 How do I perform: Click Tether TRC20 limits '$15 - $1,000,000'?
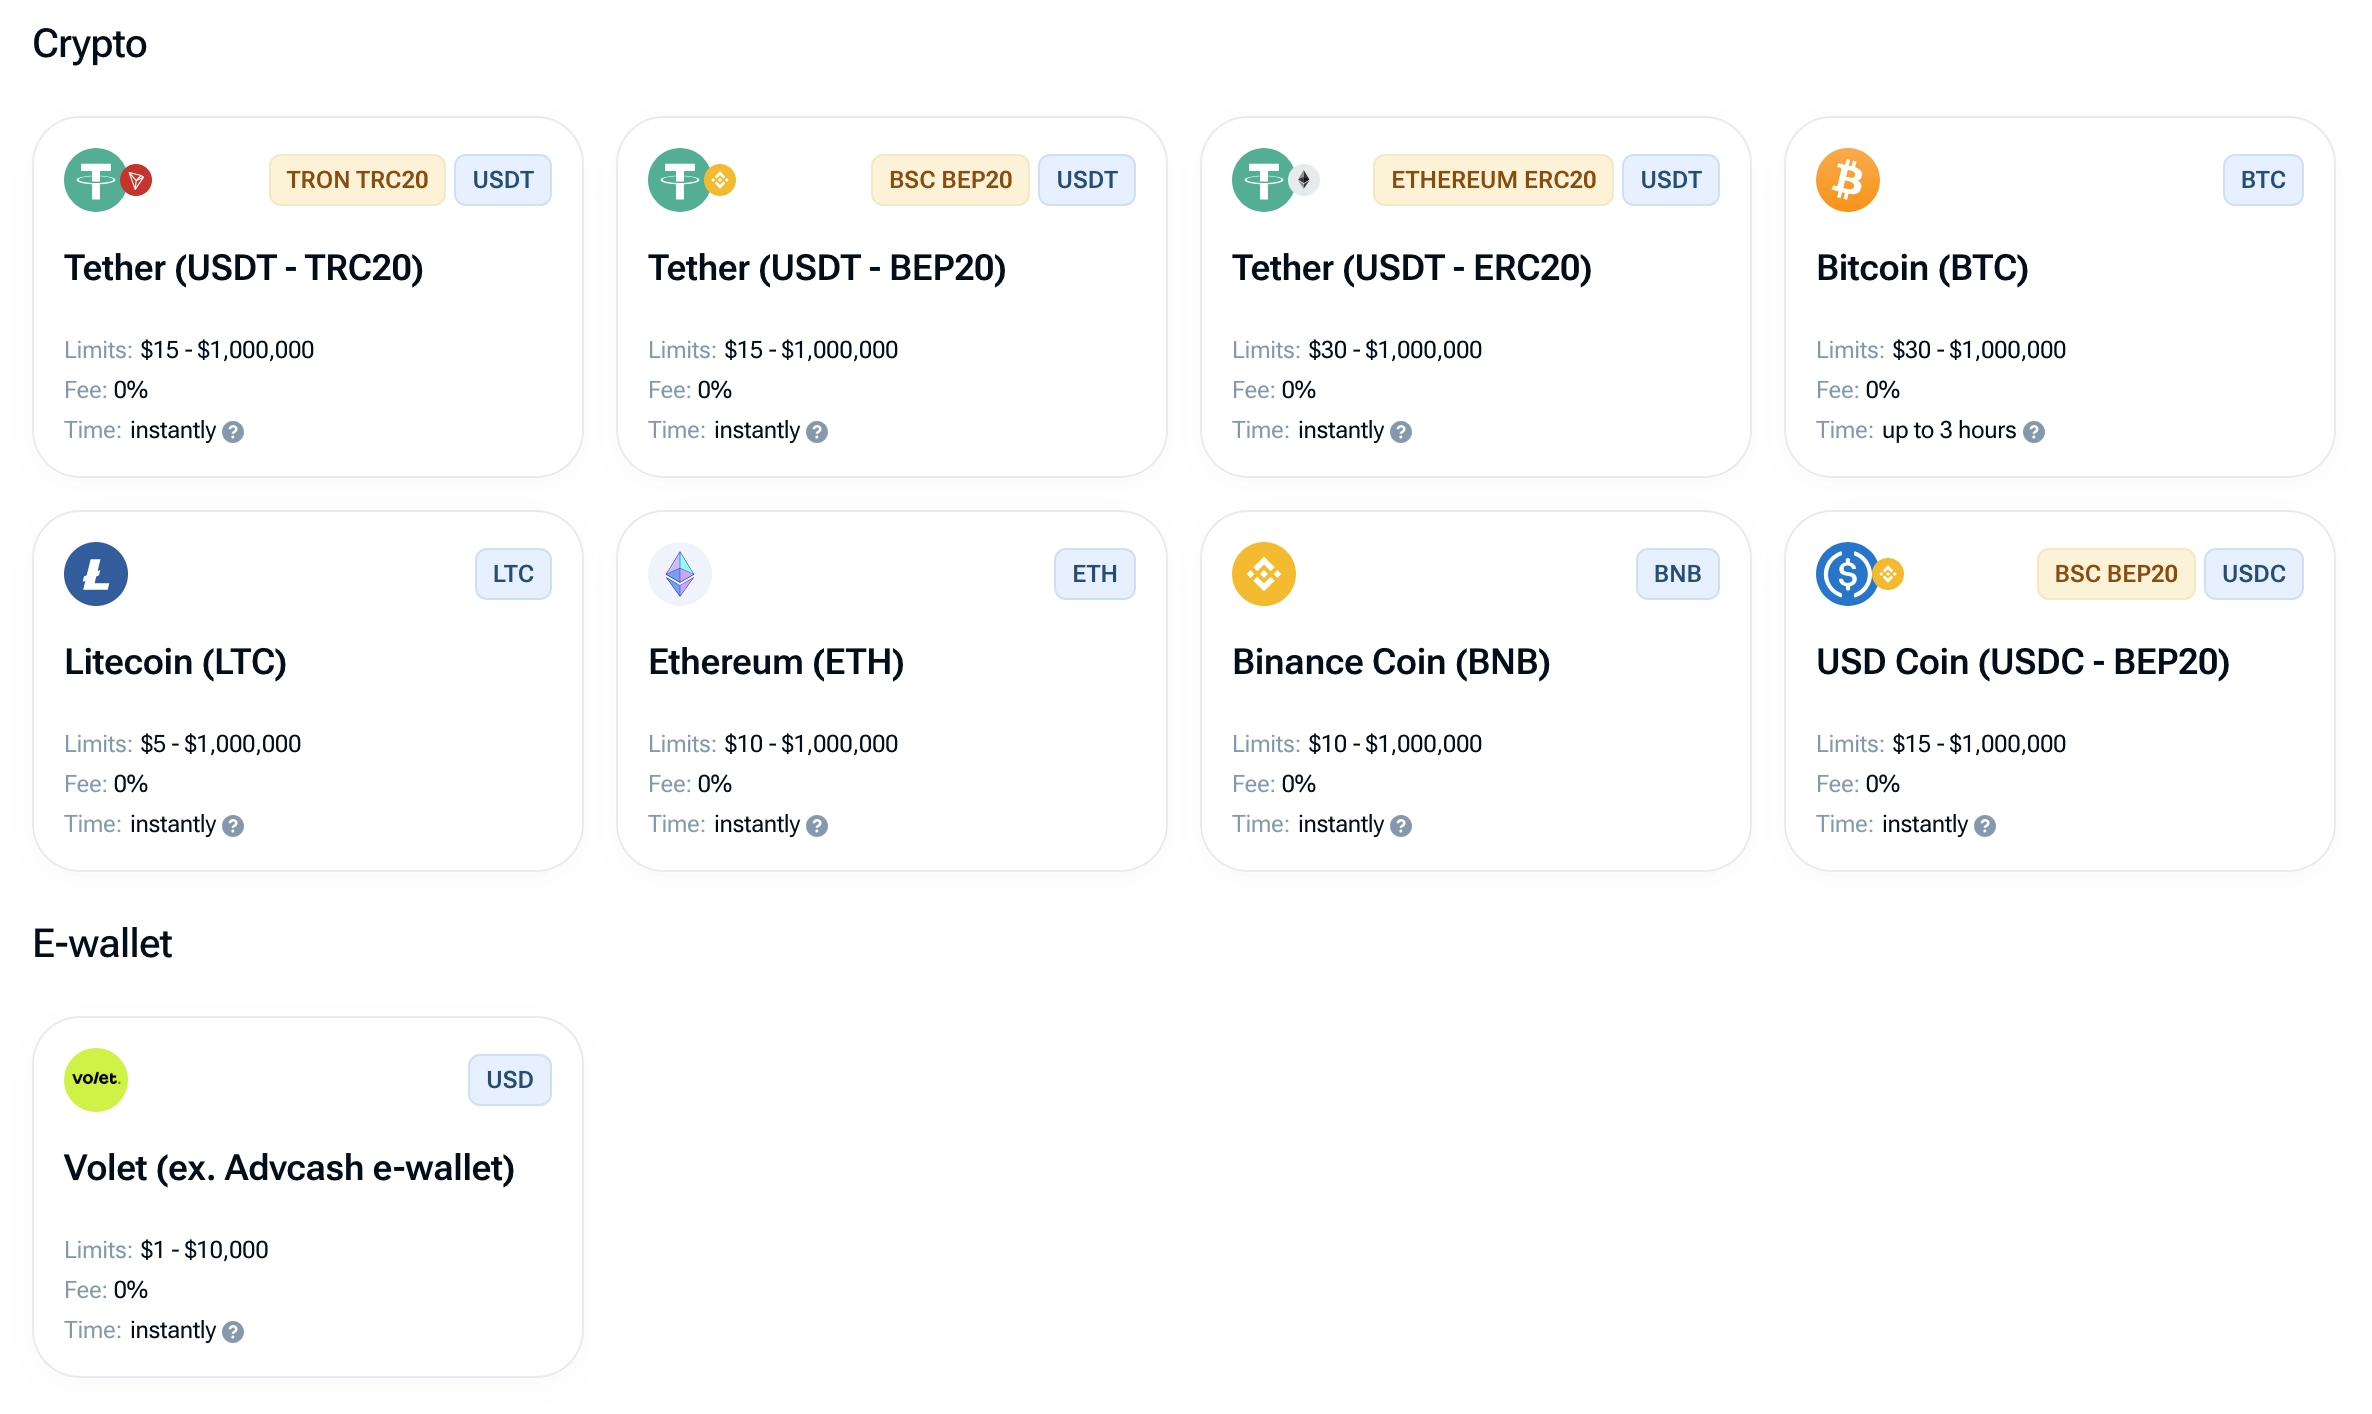coord(227,350)
